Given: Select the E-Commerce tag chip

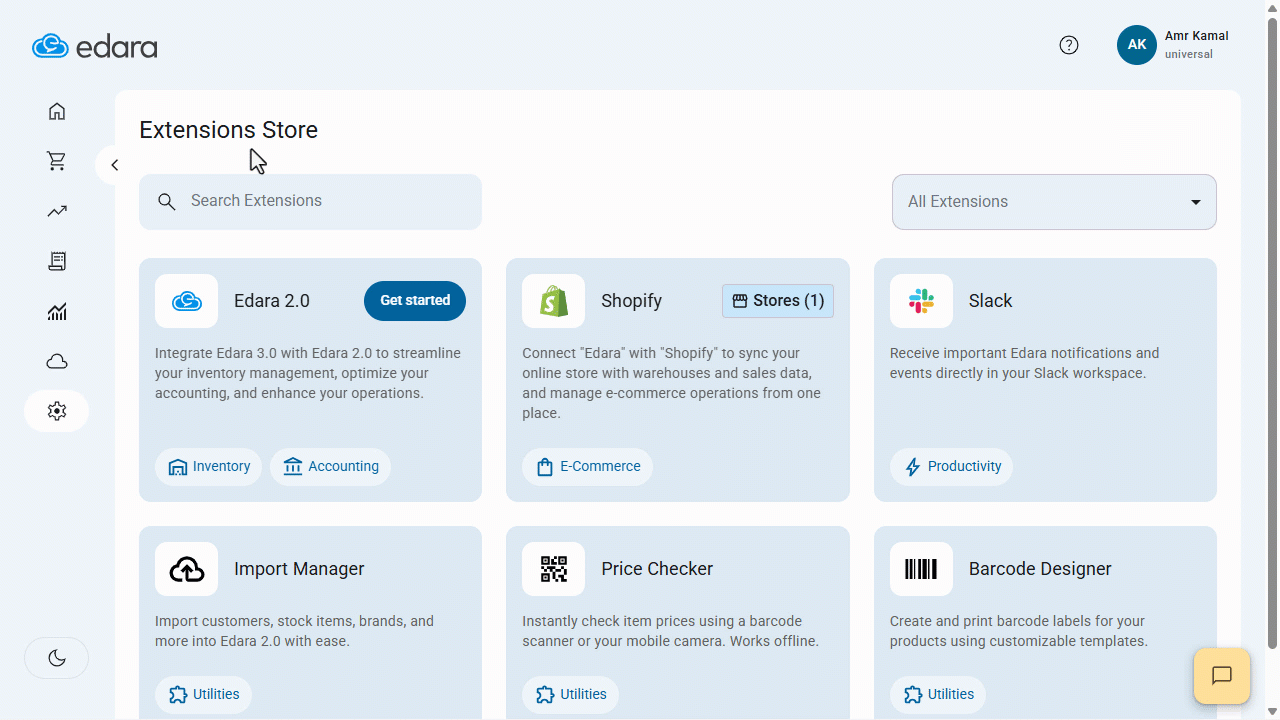Looking at the screenshot, I should [588, 467].
